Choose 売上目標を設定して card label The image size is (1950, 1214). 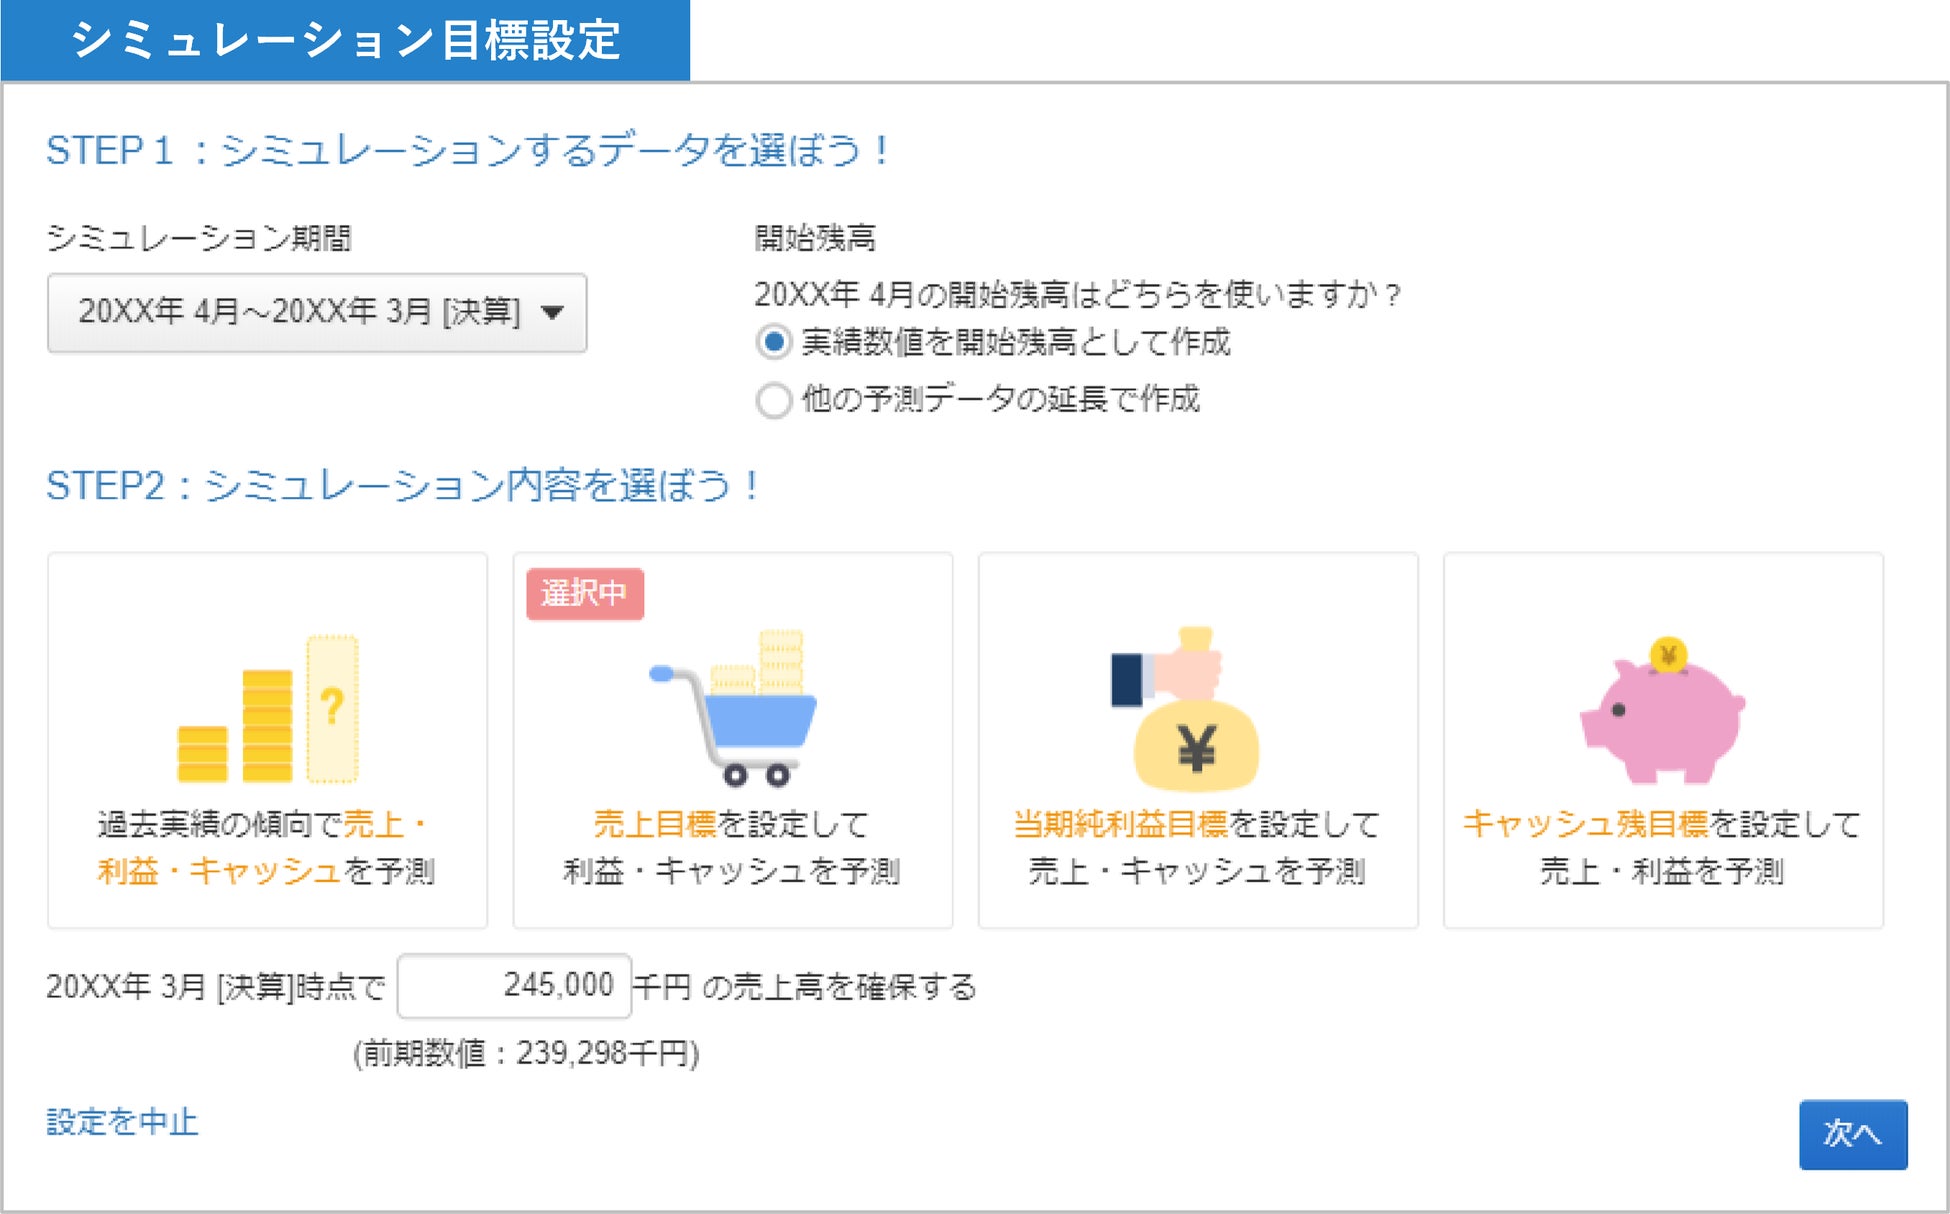point(731,825)
